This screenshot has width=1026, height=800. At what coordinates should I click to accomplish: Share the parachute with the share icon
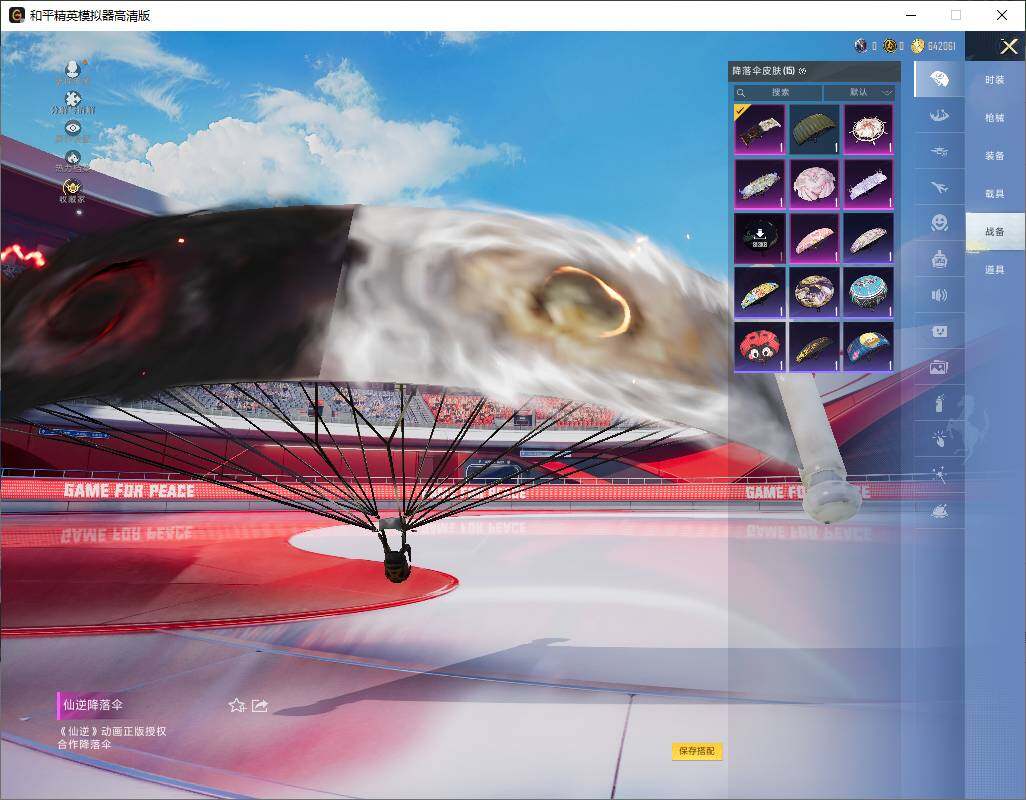tap(260, 705)
